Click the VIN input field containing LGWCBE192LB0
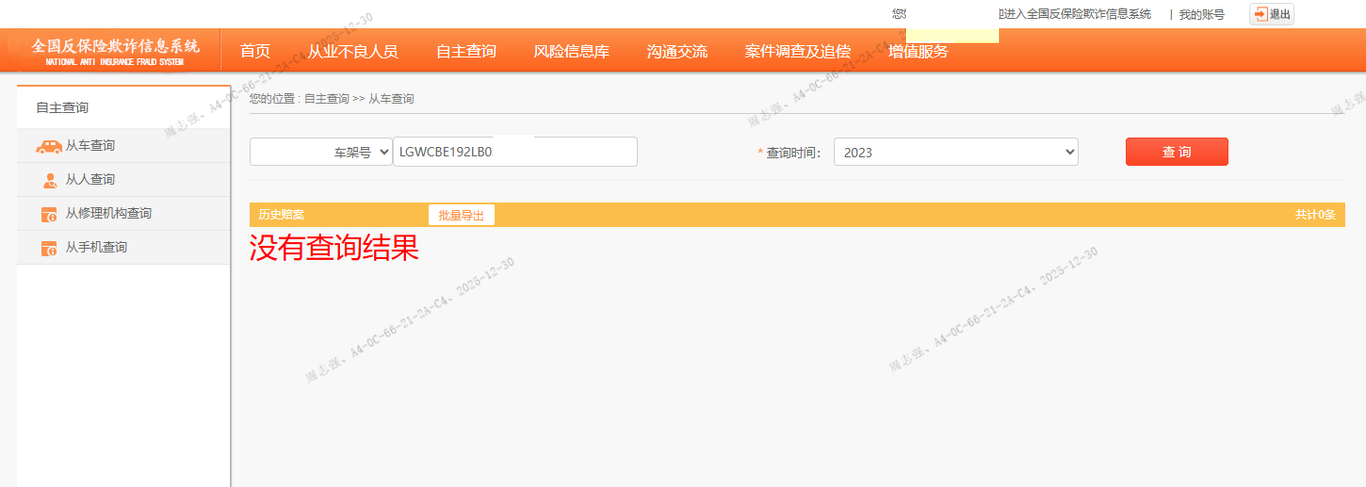The image size is (1366, 487). [x=515, y=152]
